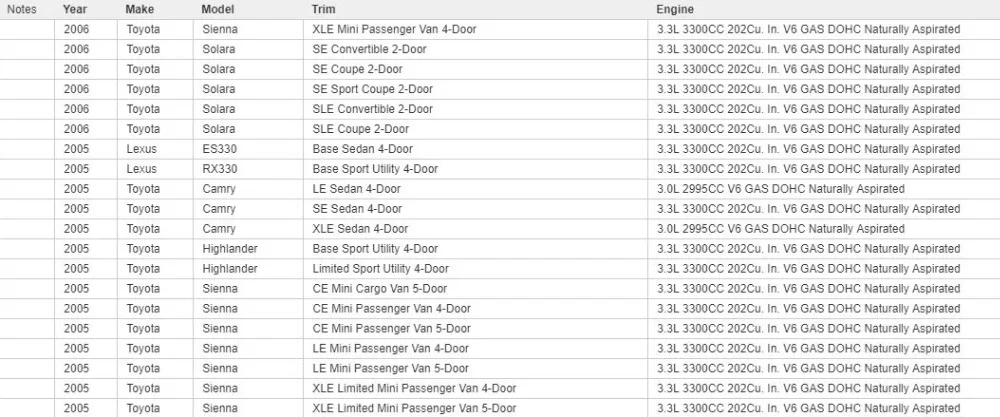Screen dimensions: 1000x417
Task: Click the 2005 Camry LE Sedan 4-Door trim
Action: point(357,189)
